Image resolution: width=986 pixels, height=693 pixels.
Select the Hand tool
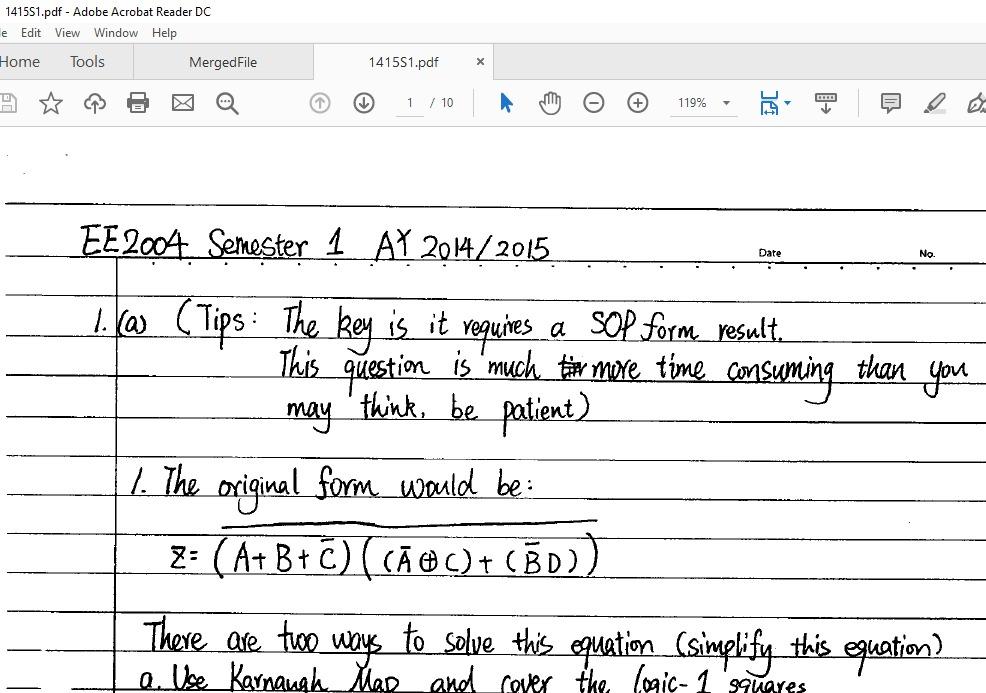click(x=551, y=102)
